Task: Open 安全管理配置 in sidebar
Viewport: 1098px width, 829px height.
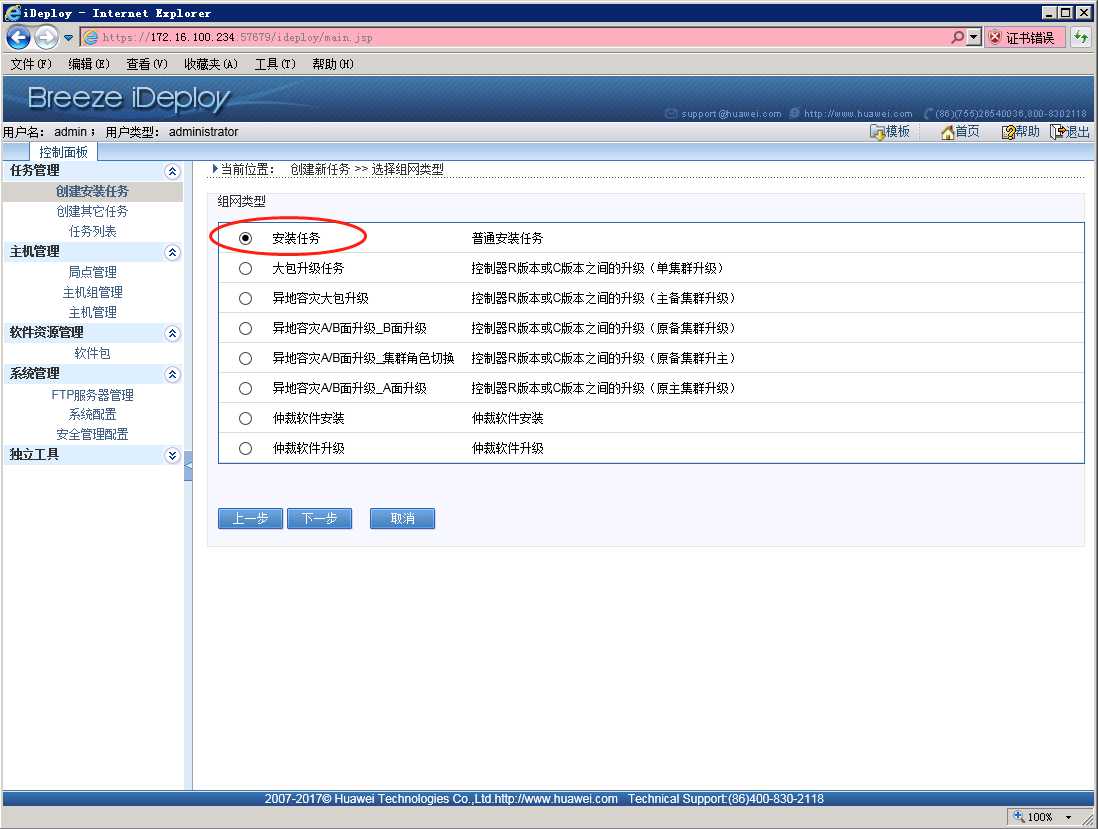Action: [x=92, y=434]
